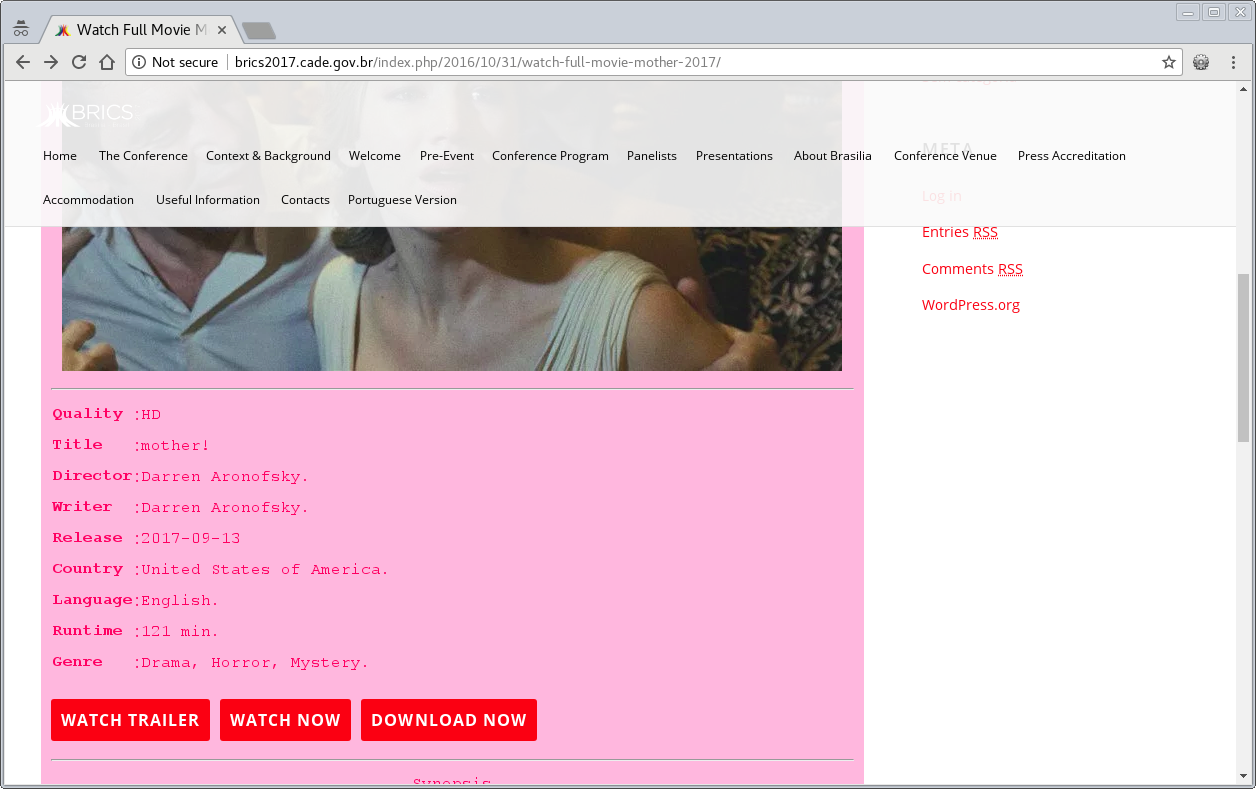Screen dimensions: 1256x789
Task: Click the release date '2017-09-13'
Action: click(x=191, y=539)
